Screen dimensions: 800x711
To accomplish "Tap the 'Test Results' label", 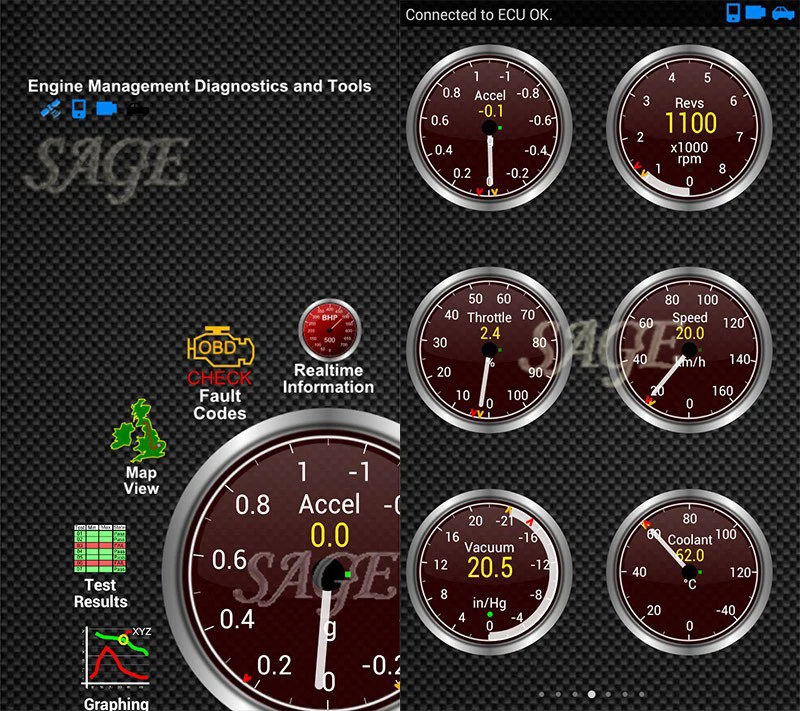I will click(101, 593).
